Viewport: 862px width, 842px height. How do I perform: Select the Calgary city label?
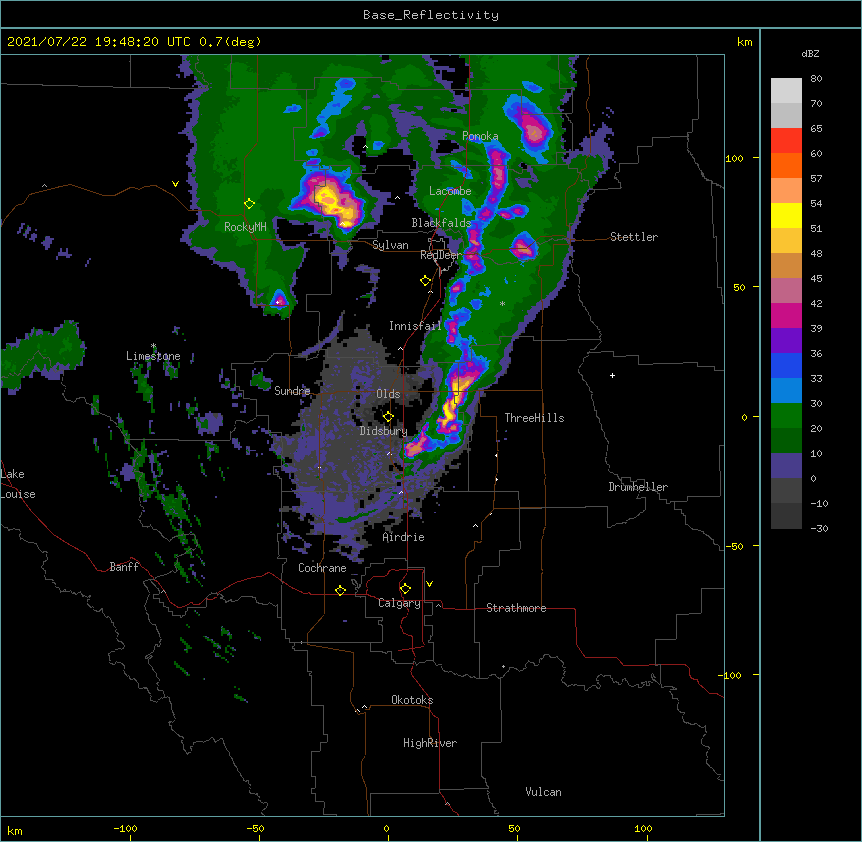point(400,603)
